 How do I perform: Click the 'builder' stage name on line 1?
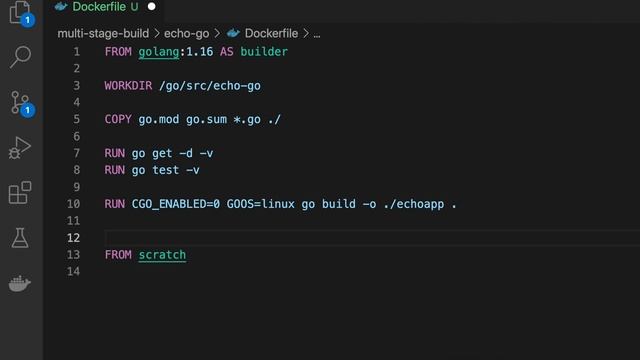tap(264, 52)
